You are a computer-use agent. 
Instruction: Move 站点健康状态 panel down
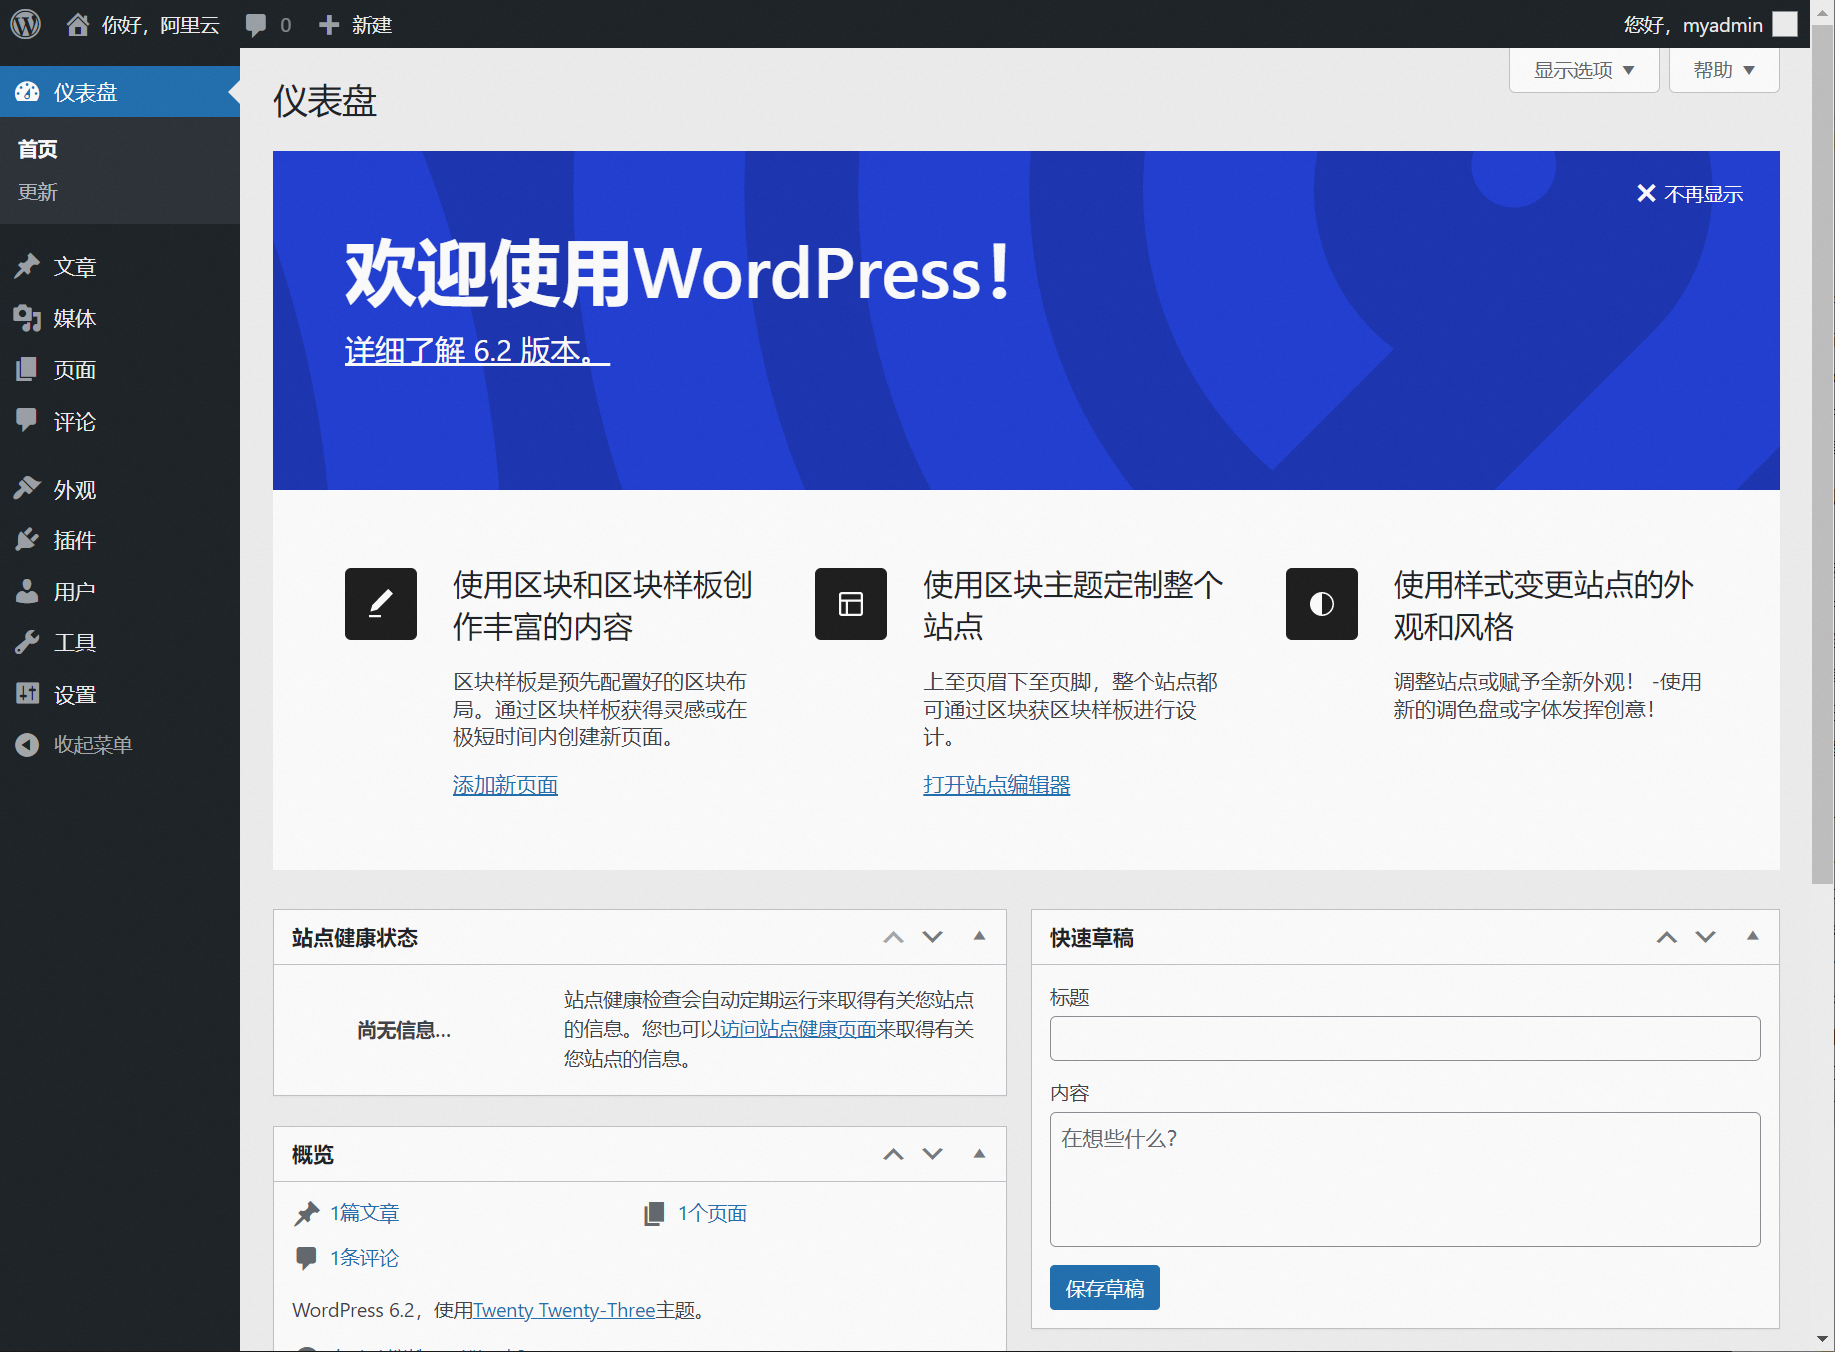(x=932, y=937)
